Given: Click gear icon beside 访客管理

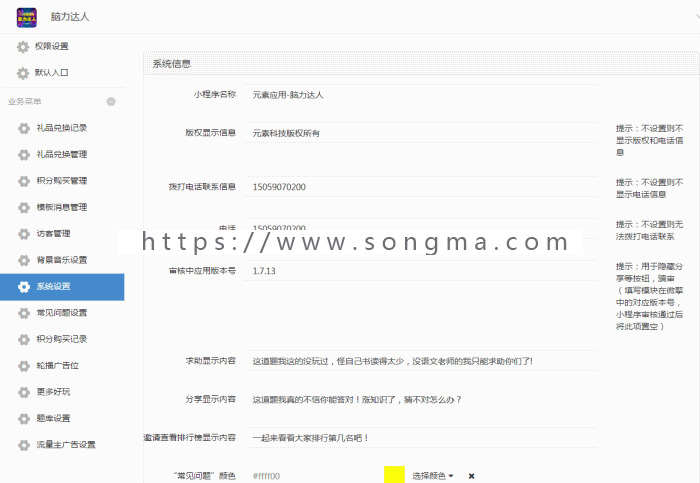Looking at the screenshot, I should tap(24, 233).
